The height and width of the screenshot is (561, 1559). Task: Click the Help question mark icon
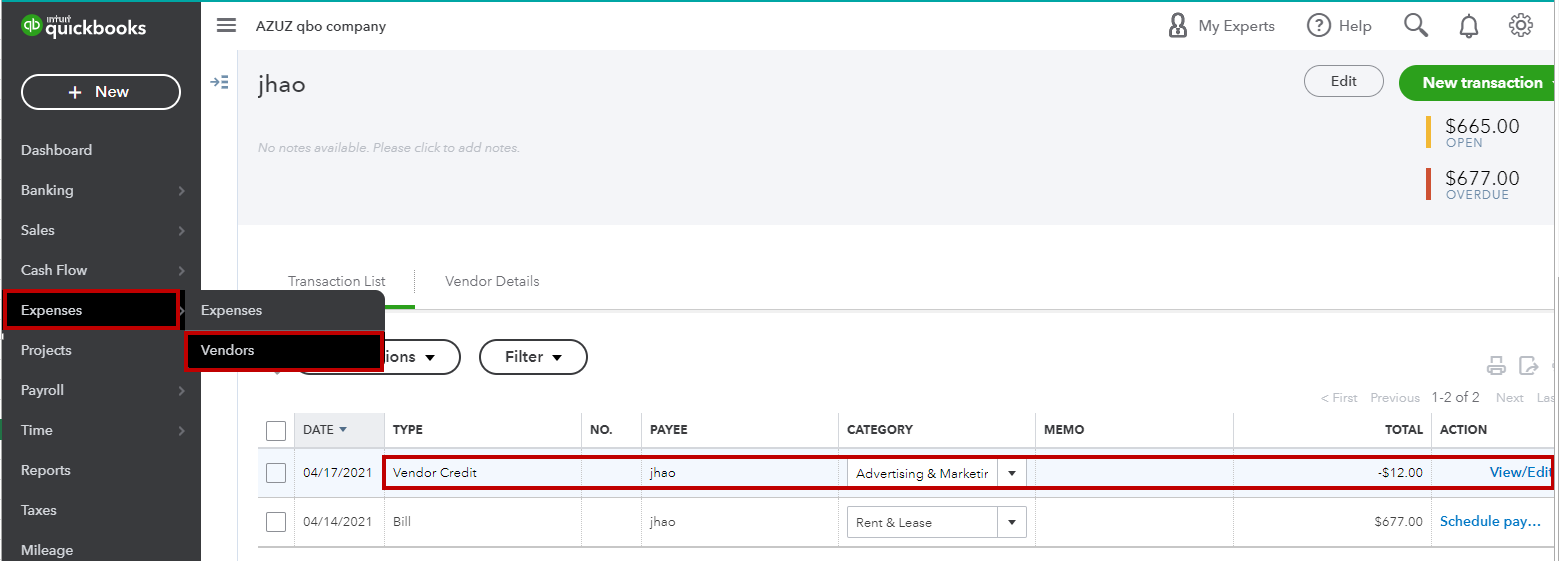[1319, 26]
